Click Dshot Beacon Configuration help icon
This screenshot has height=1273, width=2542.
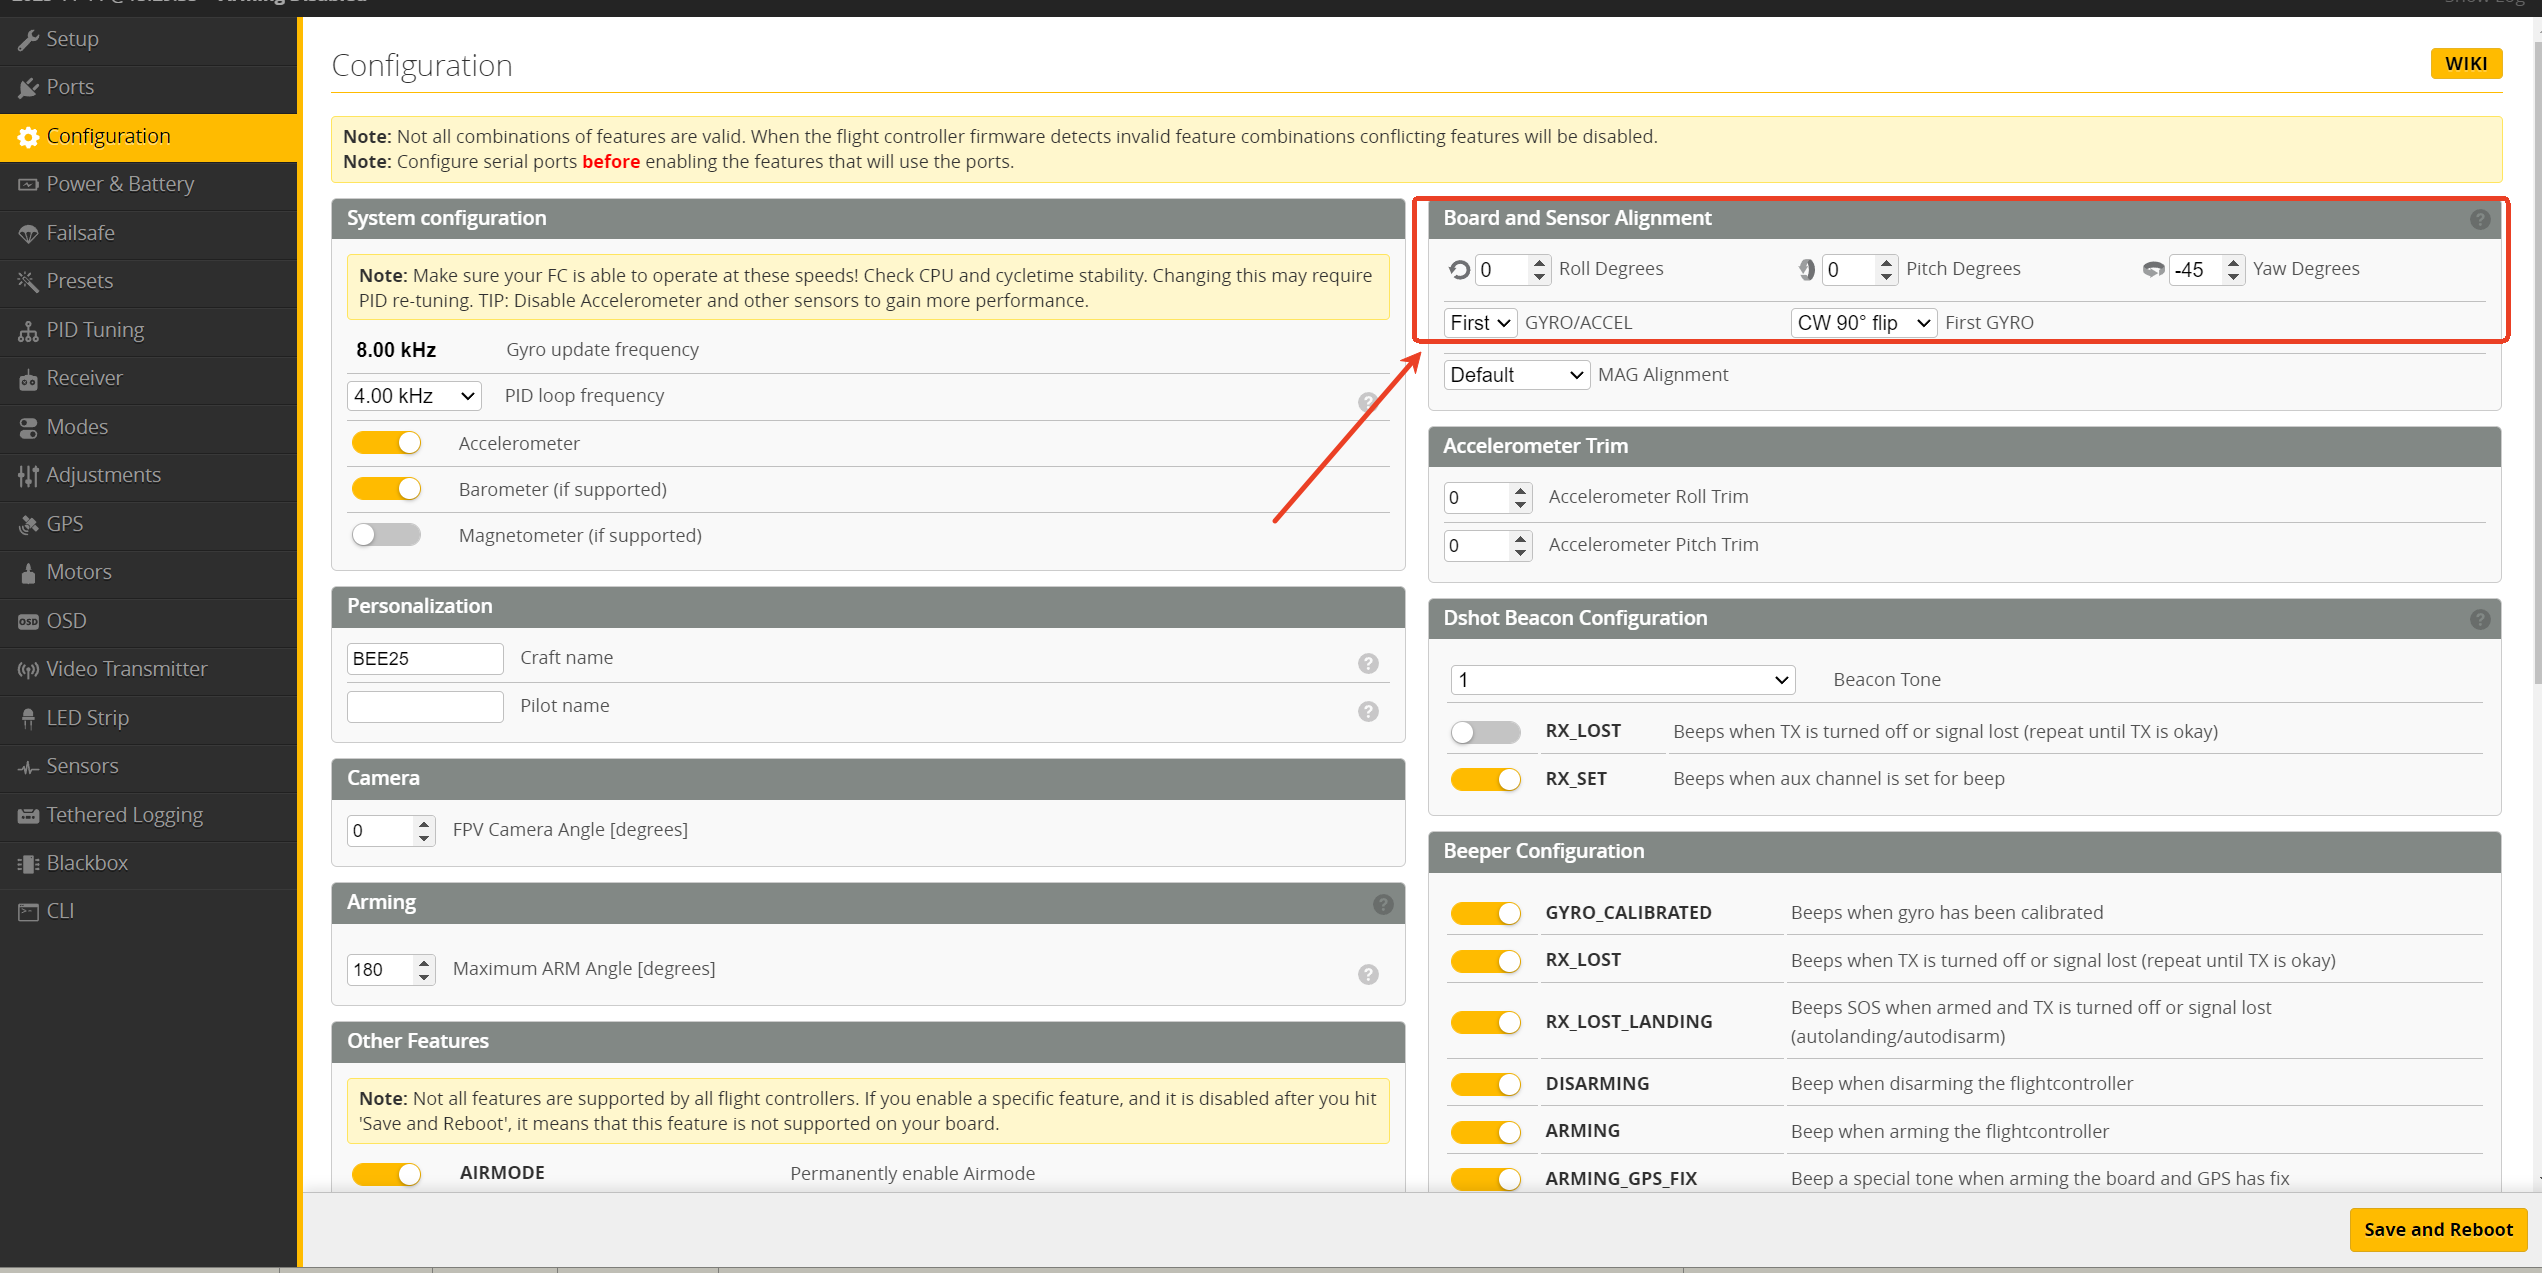click(x=2479, y=619)
